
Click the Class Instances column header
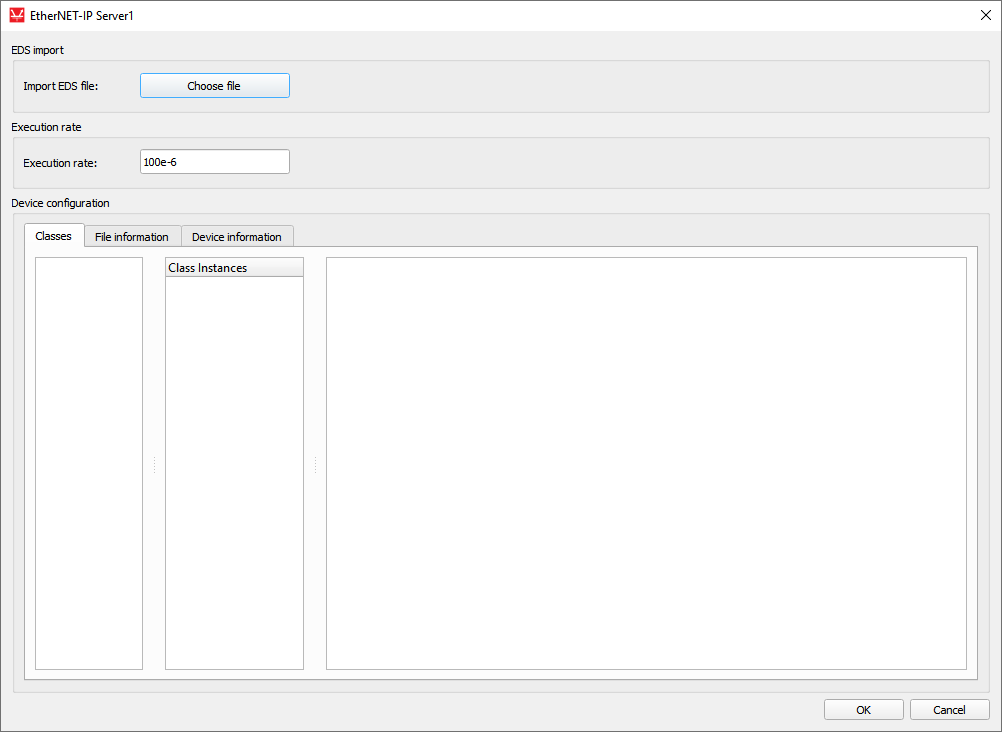234,268
